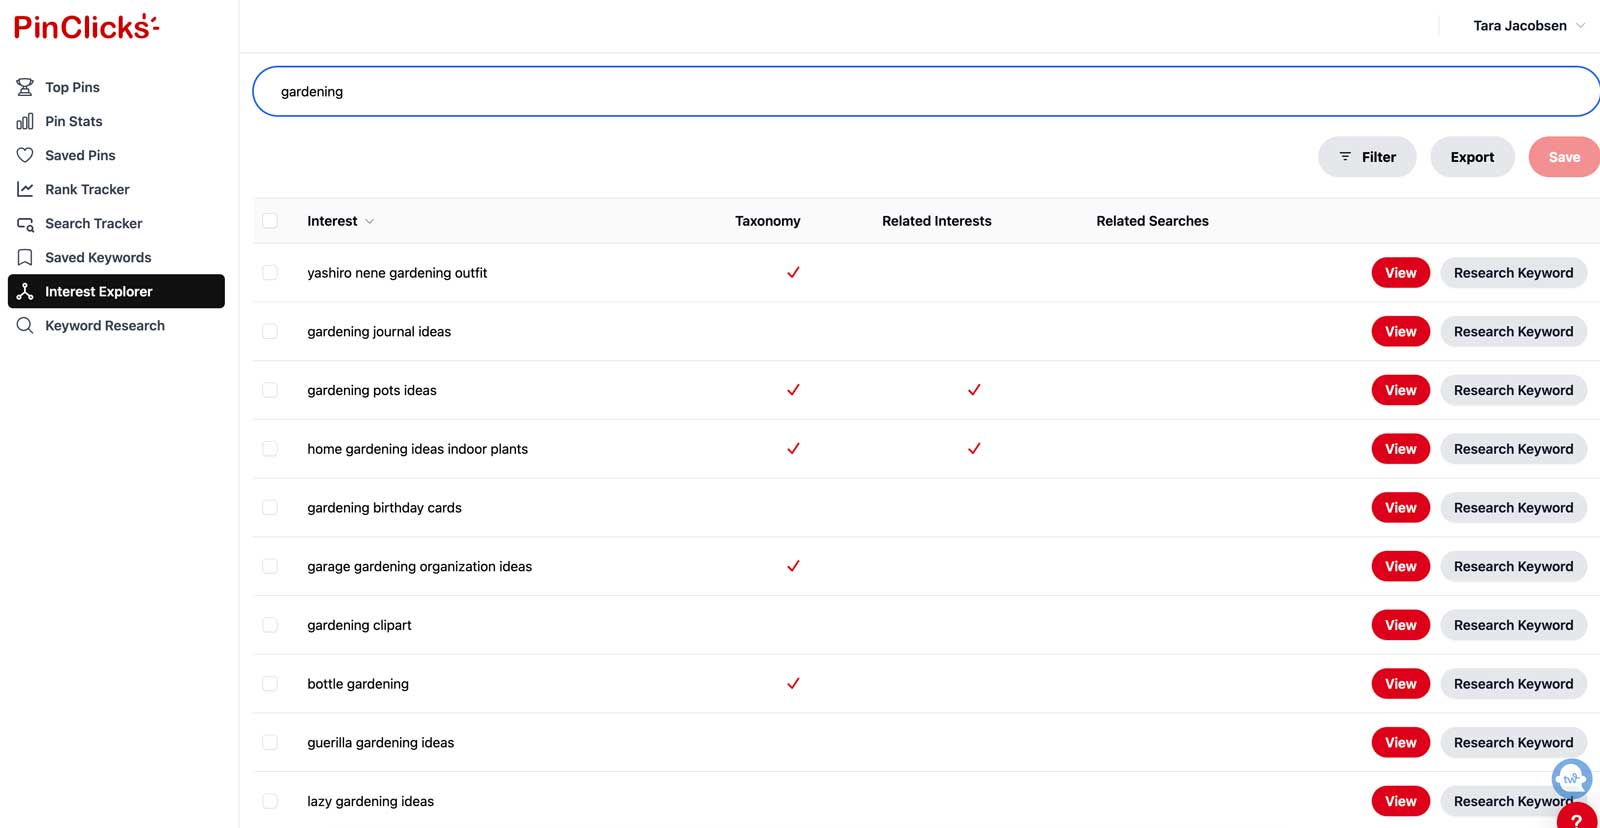The image size is (1600, 828).
Task: Click the PinClicks logo
Action: pos(86,27)
